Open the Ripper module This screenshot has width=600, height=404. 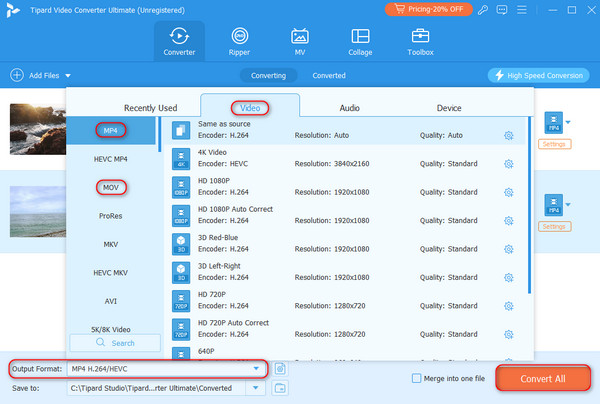click(240, 41)
